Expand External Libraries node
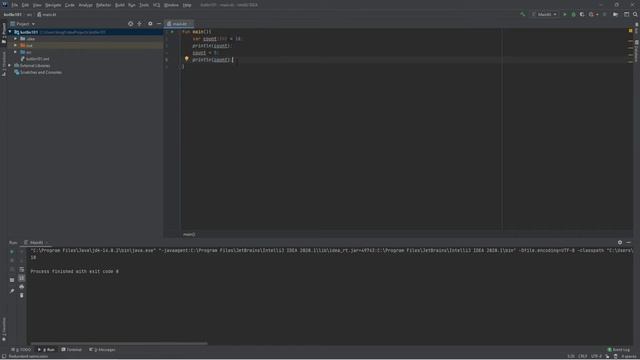 click(x=10, y=65)
